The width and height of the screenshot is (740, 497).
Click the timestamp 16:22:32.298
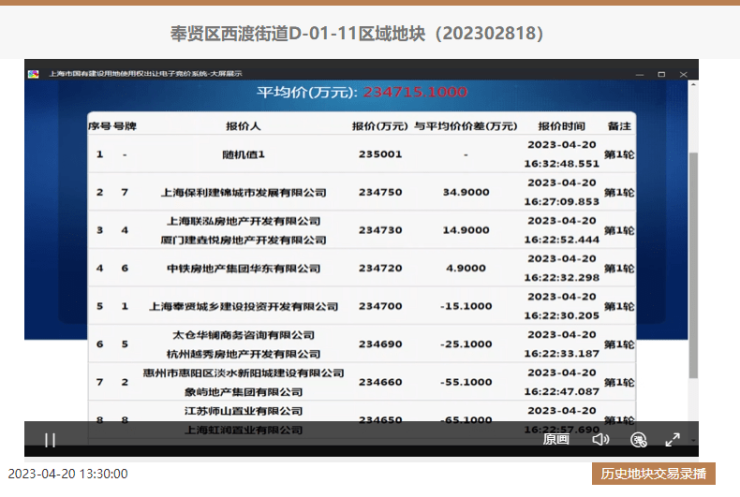(x=562, y=278)
